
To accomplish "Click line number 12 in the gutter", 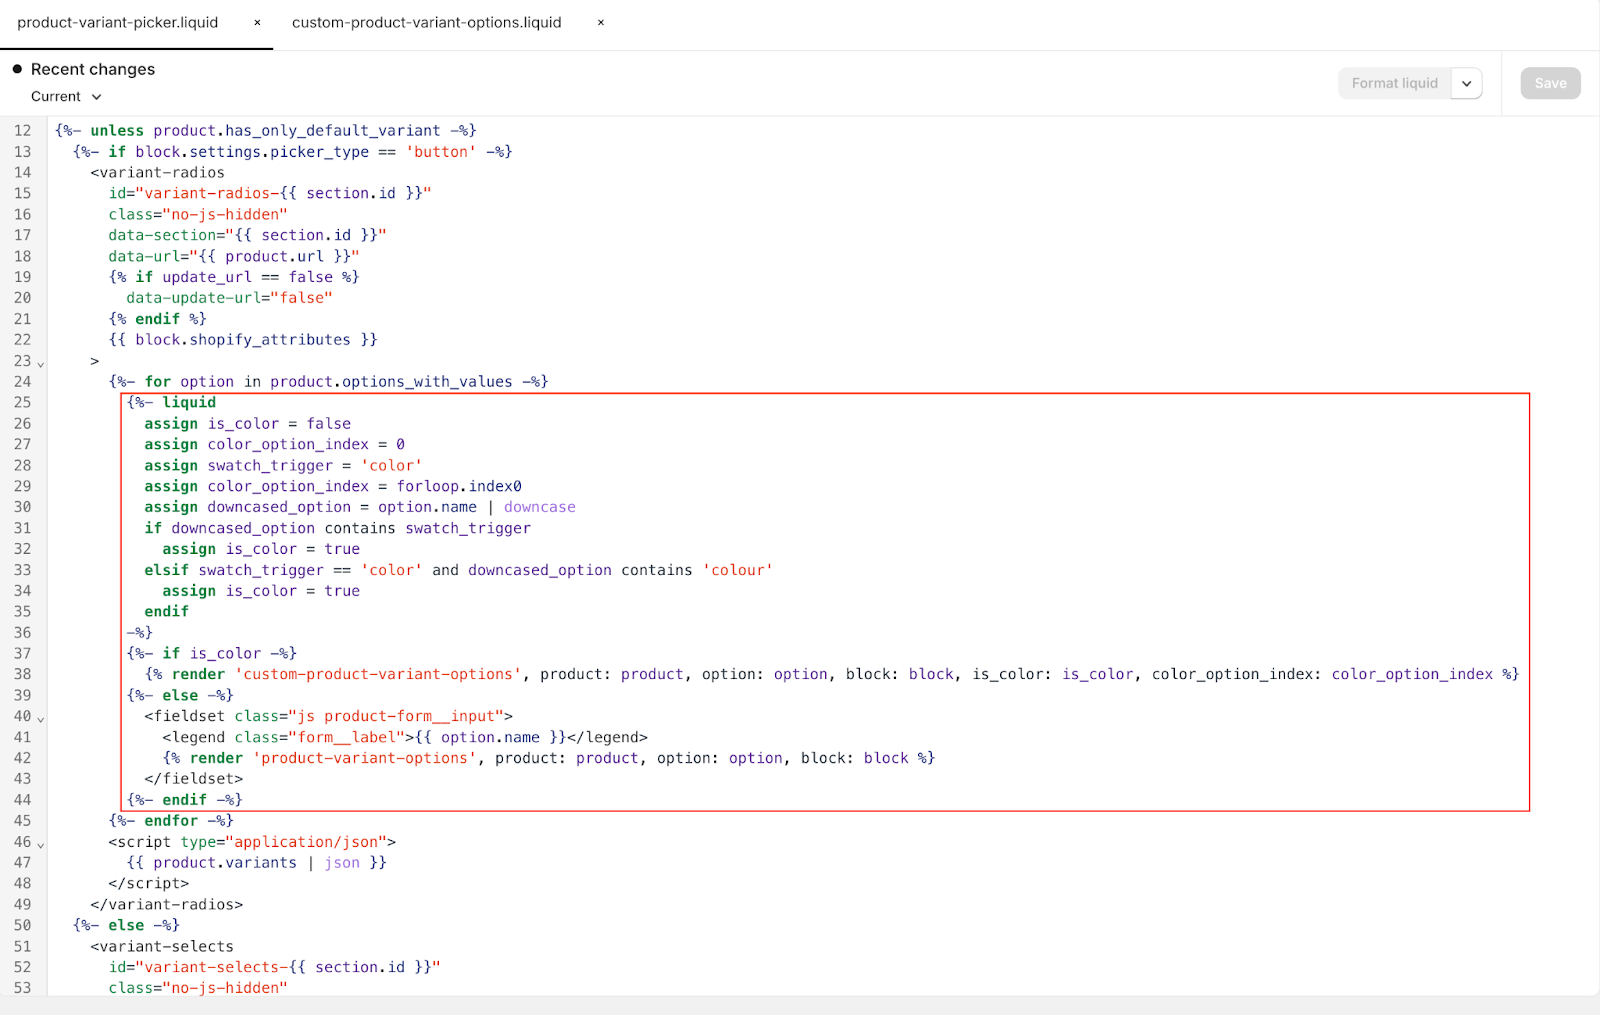I will click(x=22, y=130).
